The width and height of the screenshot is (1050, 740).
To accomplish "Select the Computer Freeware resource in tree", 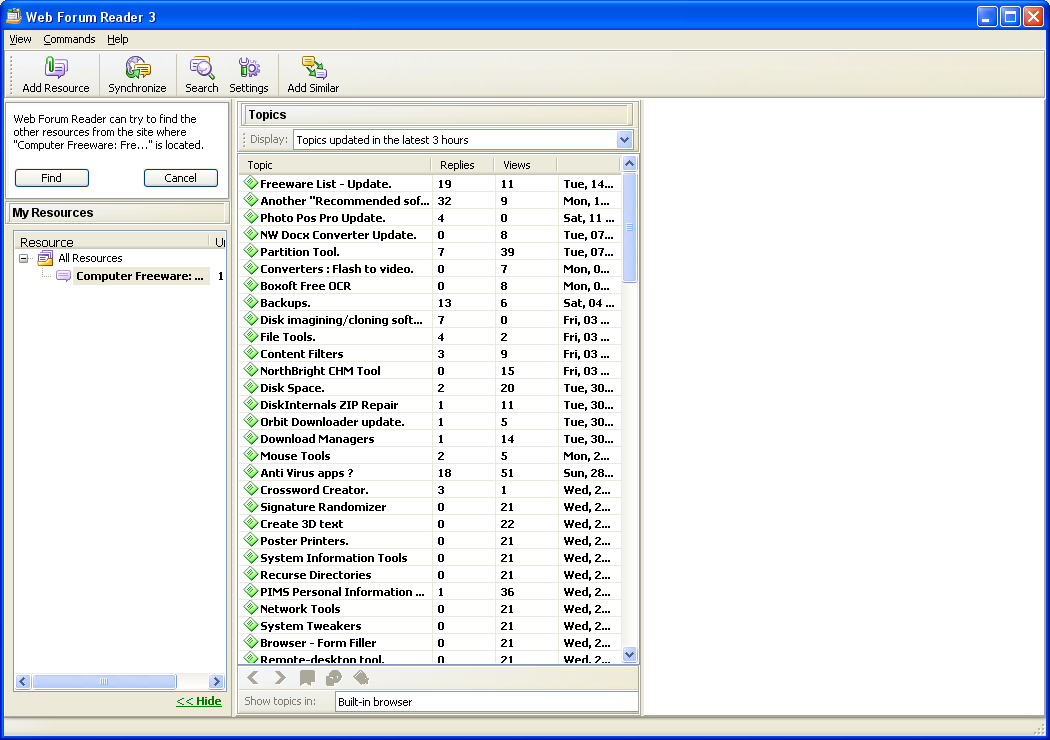I will coord(140,276).
